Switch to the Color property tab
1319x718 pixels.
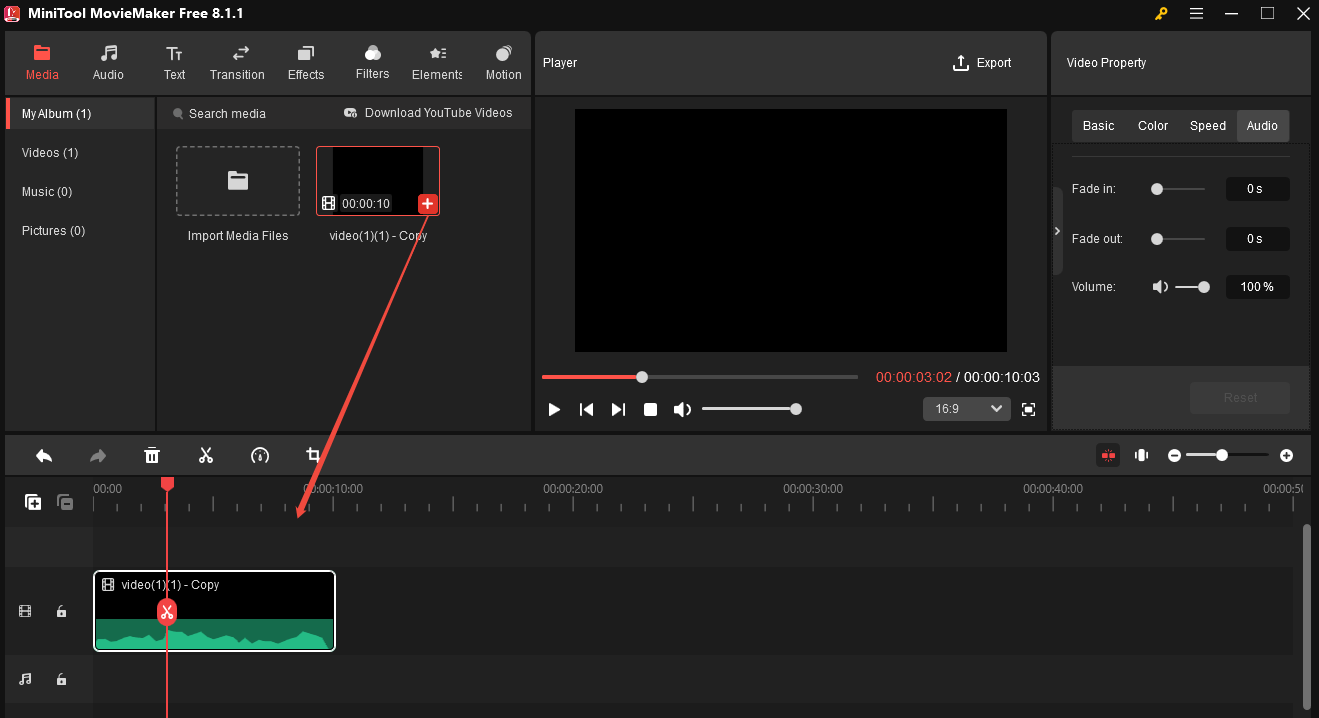click(x=1153, y=126)
